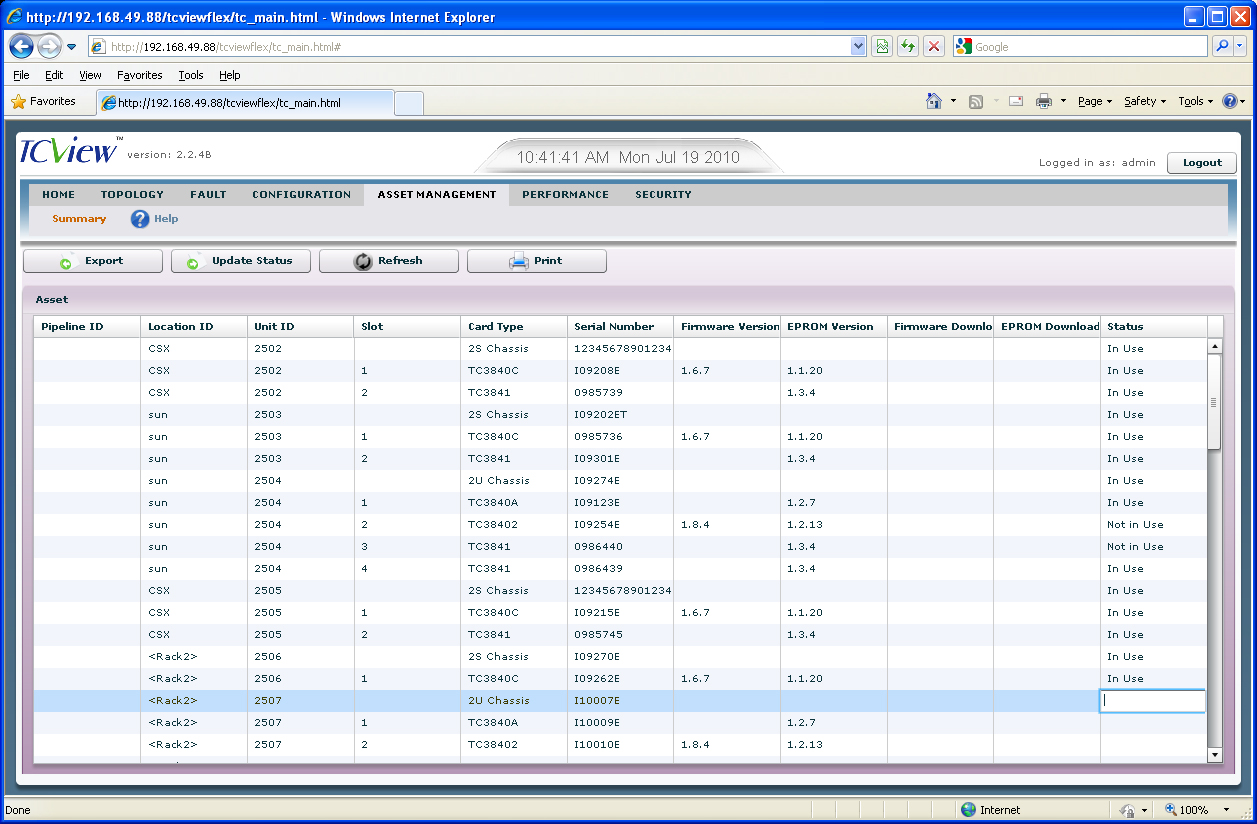Go to the PERFORMANCE navigation tab
Image resolution: width=1257 pixels, height=824 pixels.
click(565, 195)
